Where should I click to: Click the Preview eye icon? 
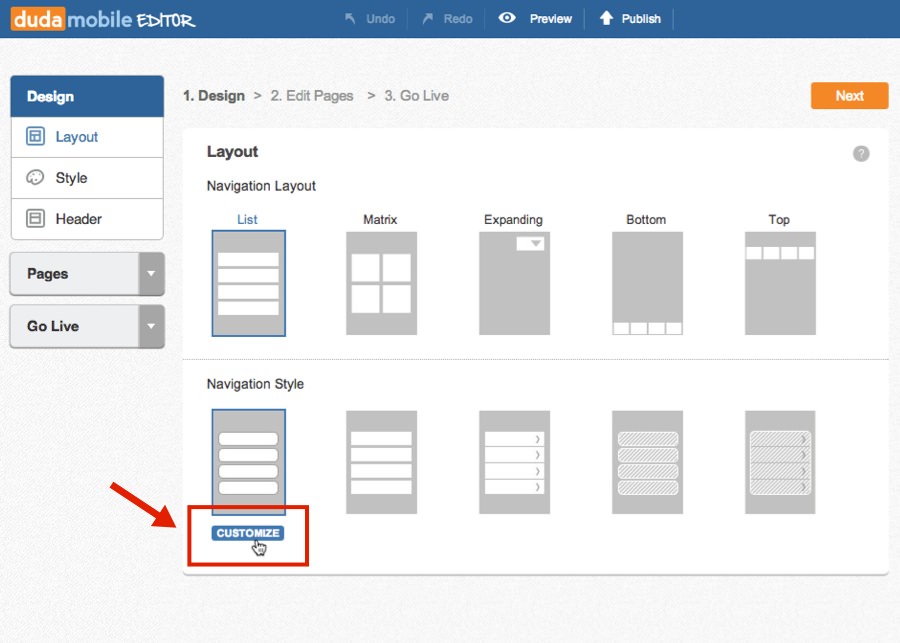[x=507, y=18]
